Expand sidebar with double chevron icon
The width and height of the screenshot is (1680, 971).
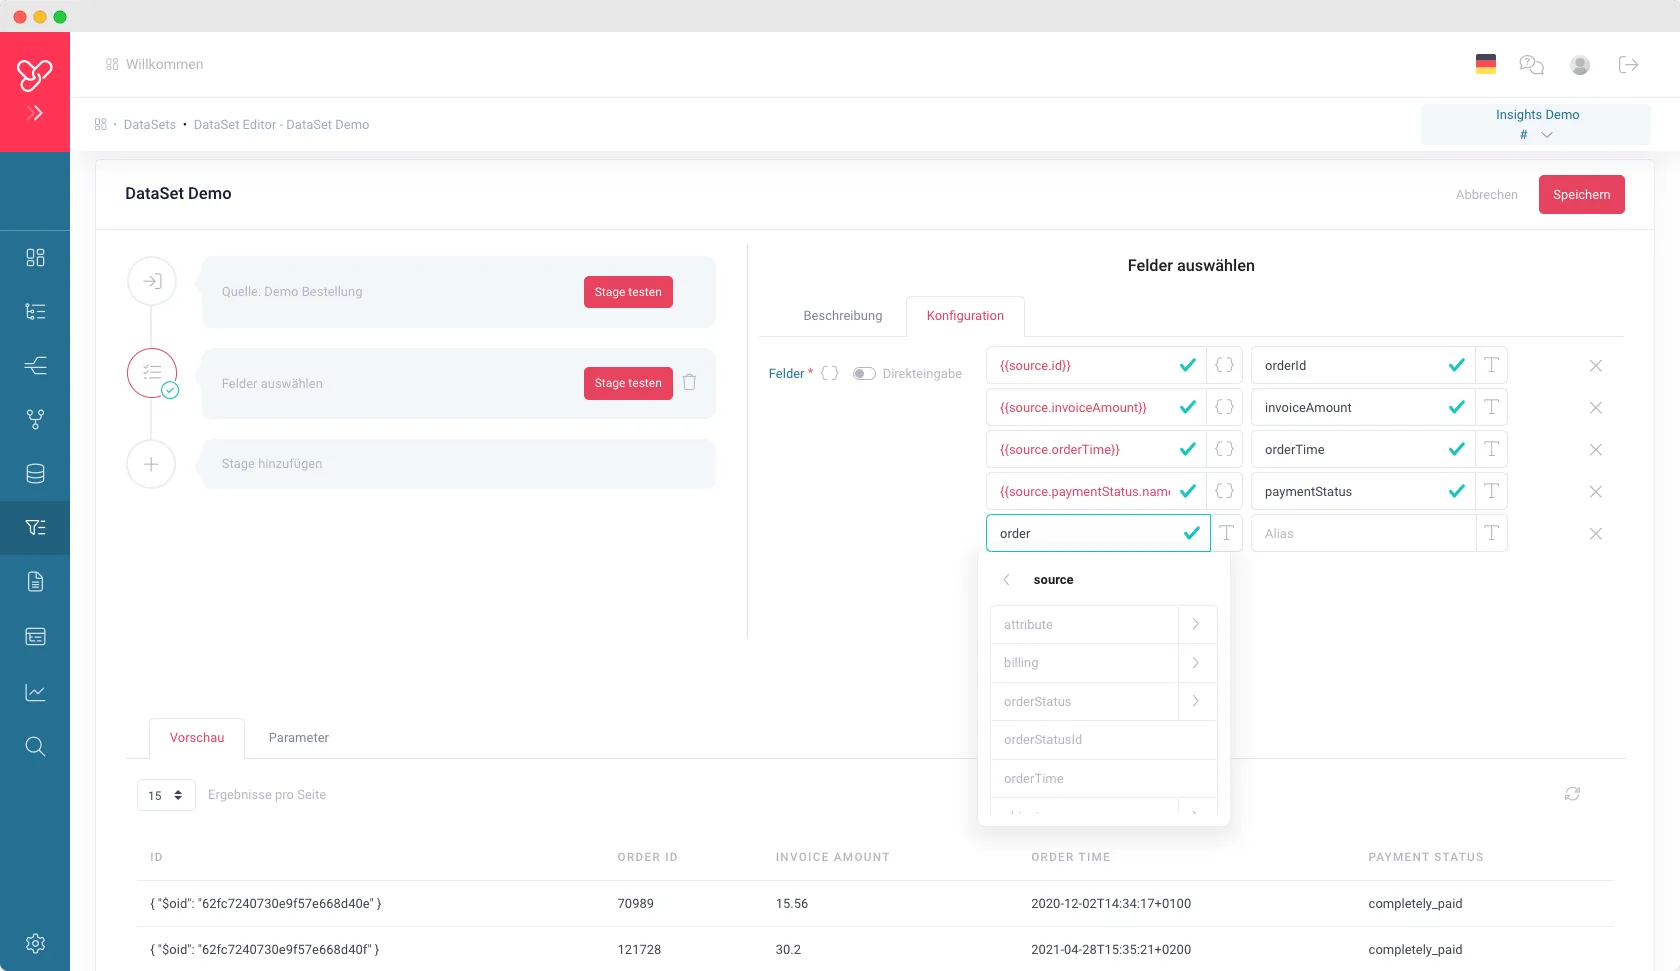pos(35,113)
